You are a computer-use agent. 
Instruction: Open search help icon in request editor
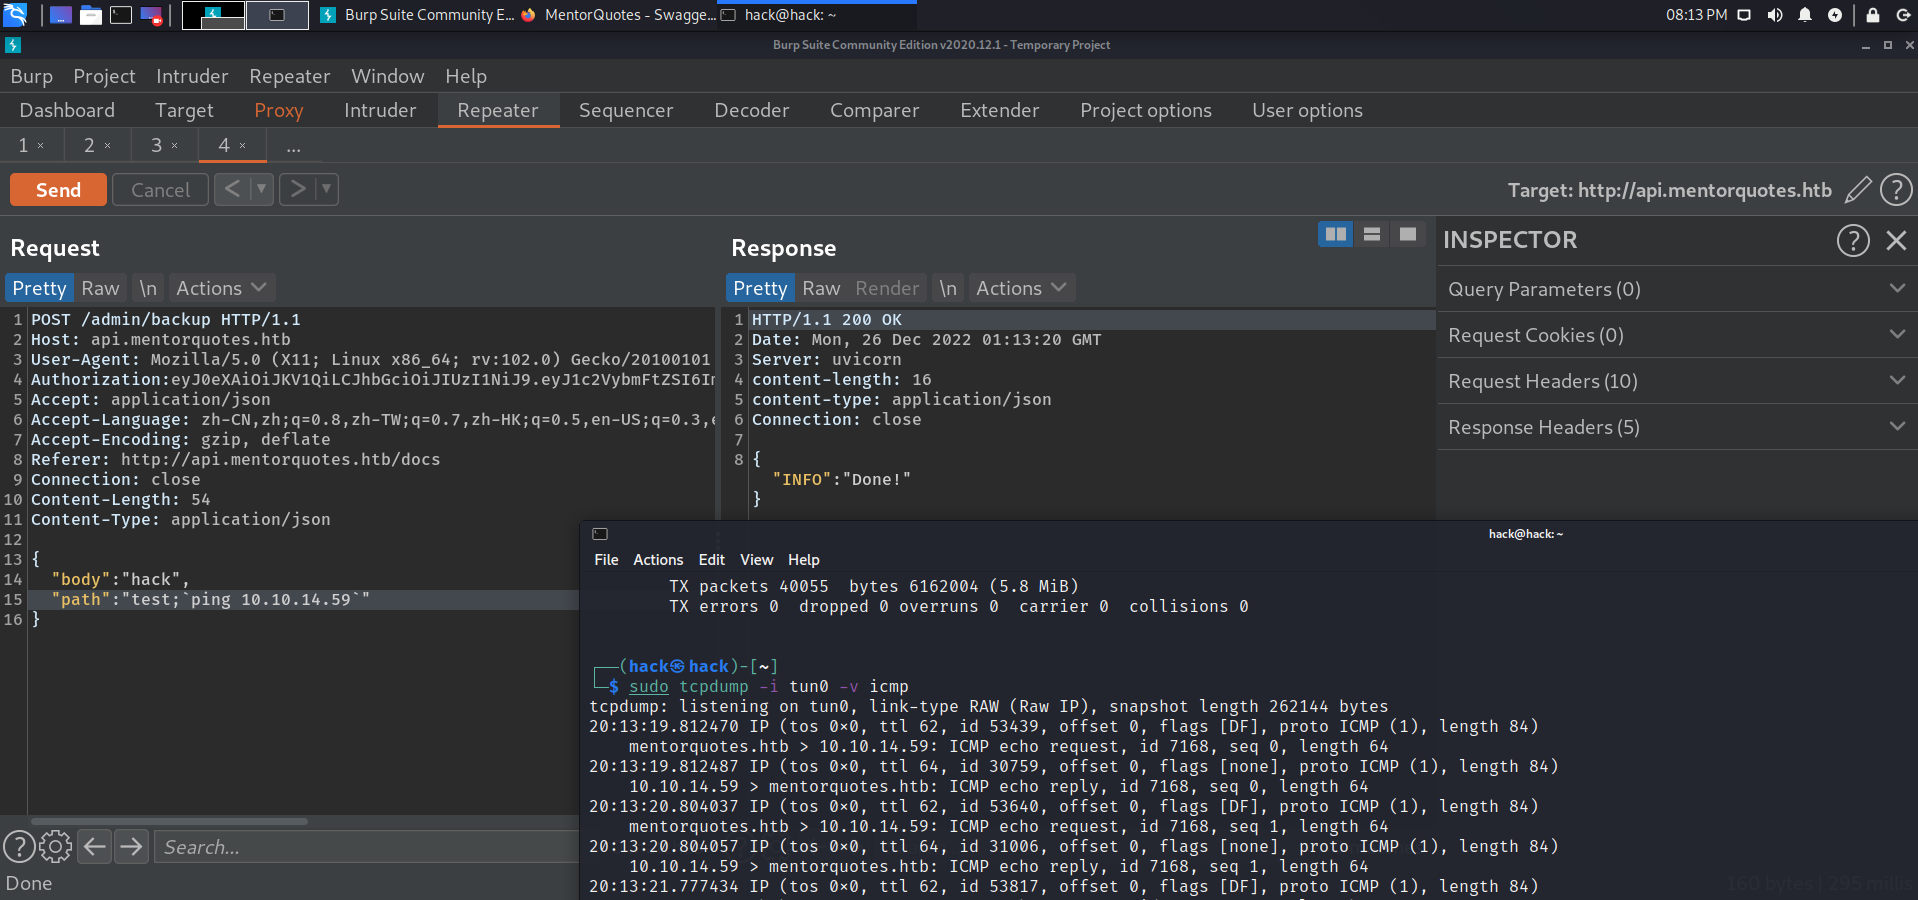(19, 847)
